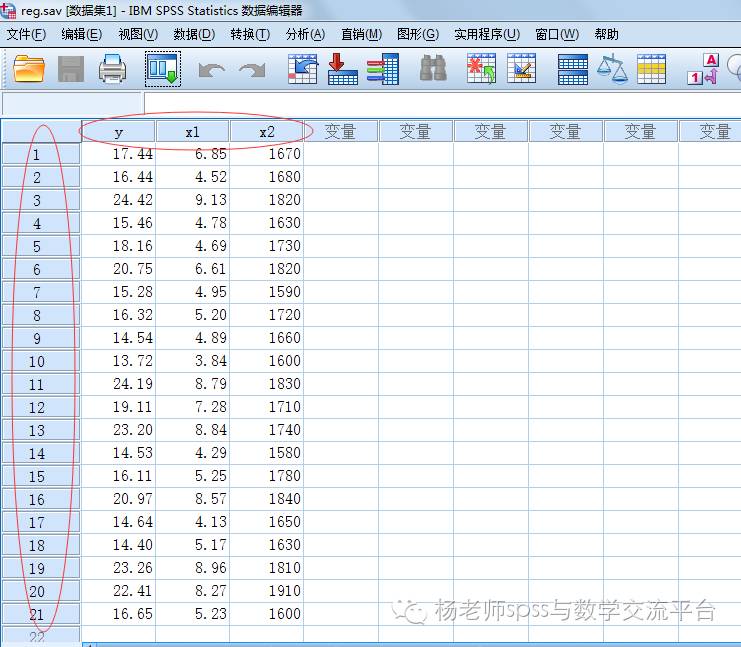Insert cases toolbar icon
The image size is (741, 647).
pyautogui.click(x=481, y=69)
